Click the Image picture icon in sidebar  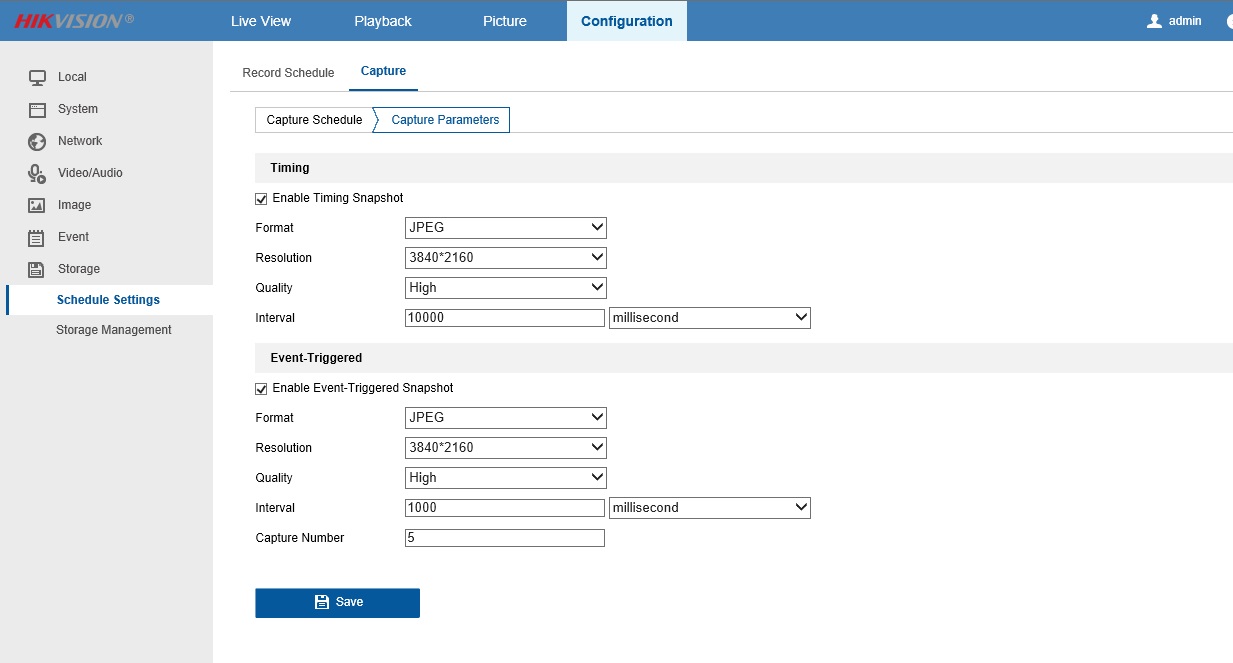tap(37, 205)
